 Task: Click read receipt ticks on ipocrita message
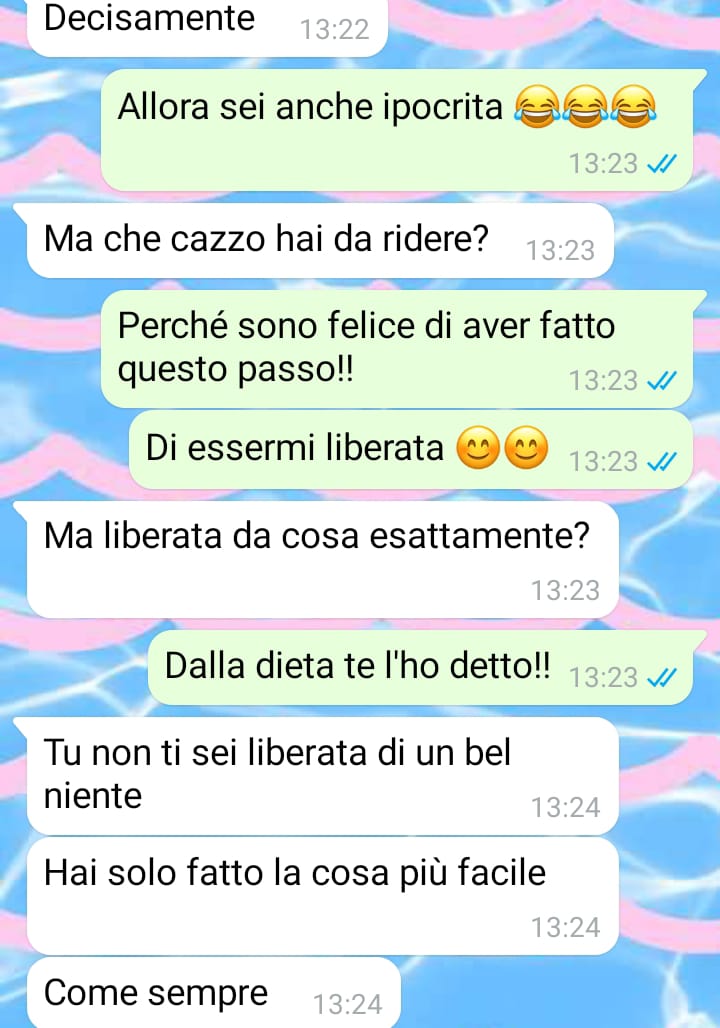662,164
